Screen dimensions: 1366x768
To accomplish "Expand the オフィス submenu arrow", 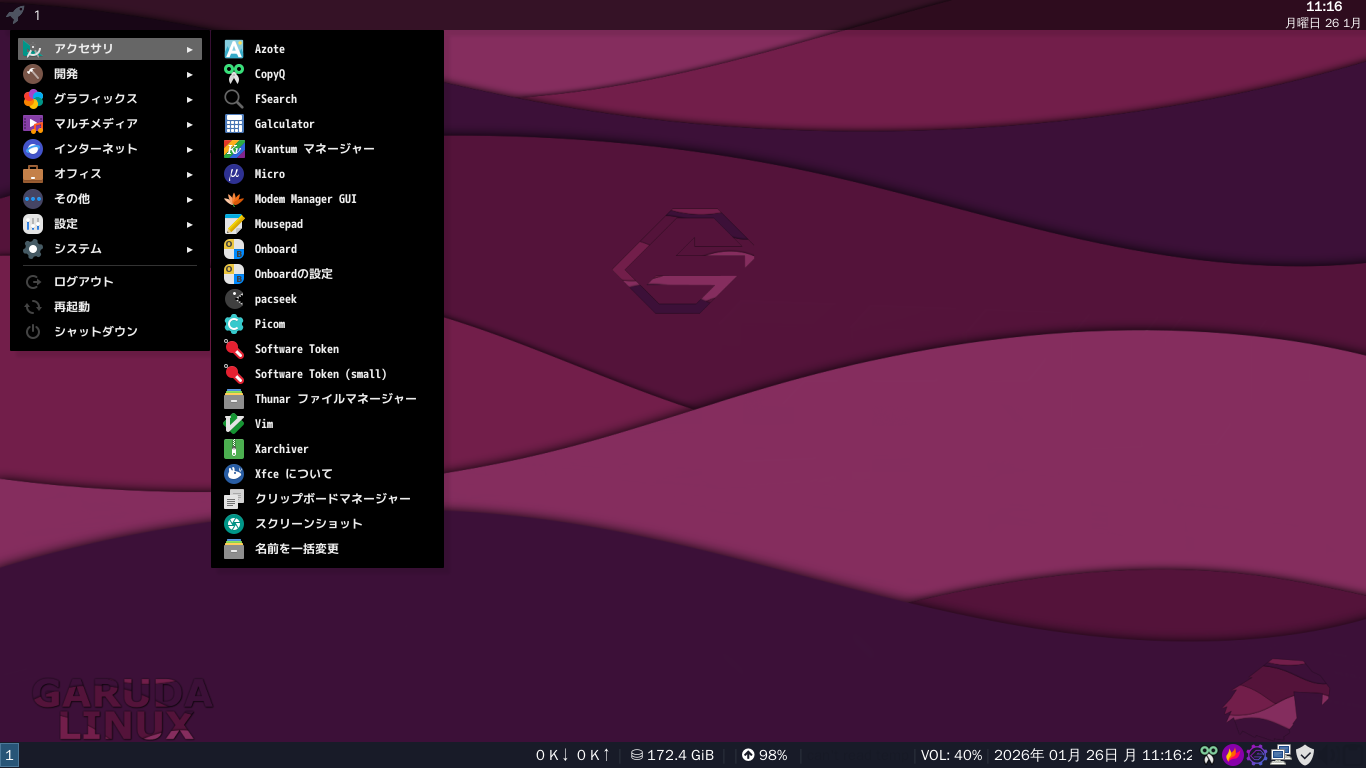I will (x=189, y=174).
